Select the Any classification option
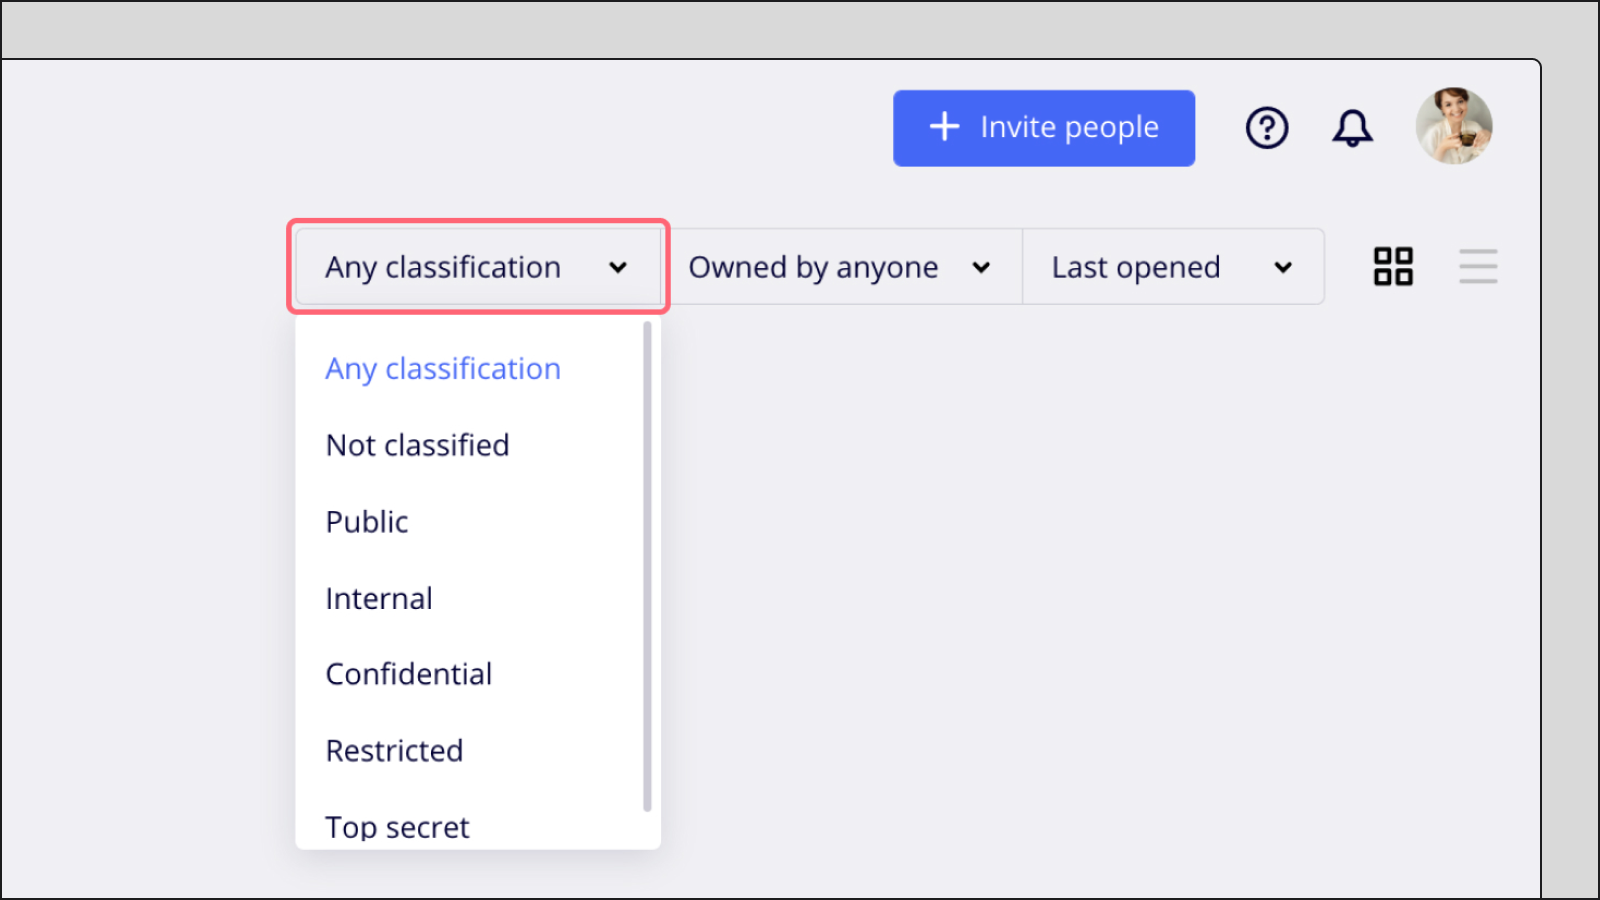1600x900 pixels. coord(442,368)
